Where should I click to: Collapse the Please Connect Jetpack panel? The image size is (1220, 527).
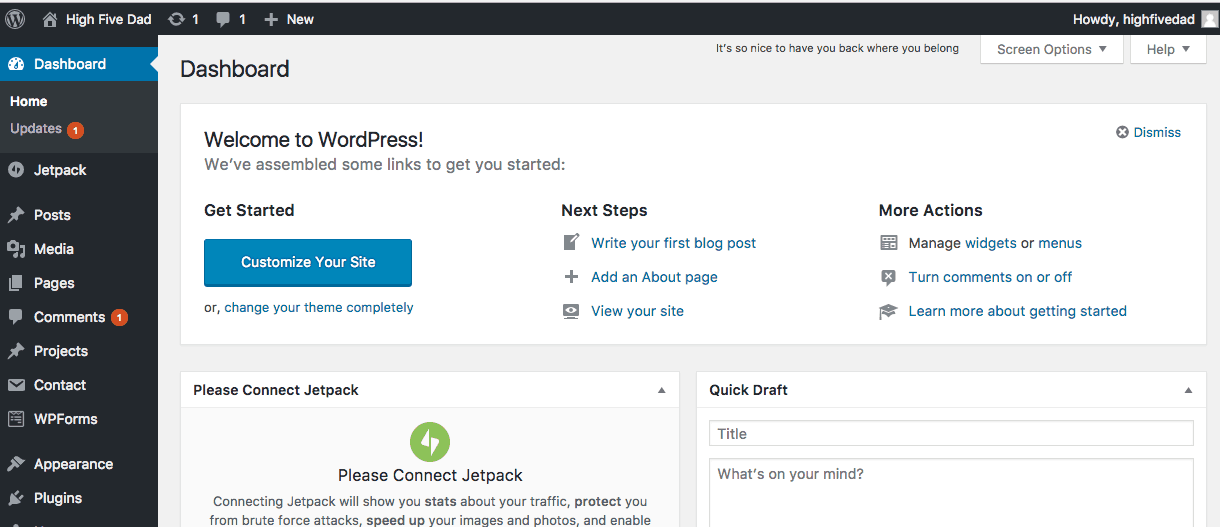click(x=661, y=390)
